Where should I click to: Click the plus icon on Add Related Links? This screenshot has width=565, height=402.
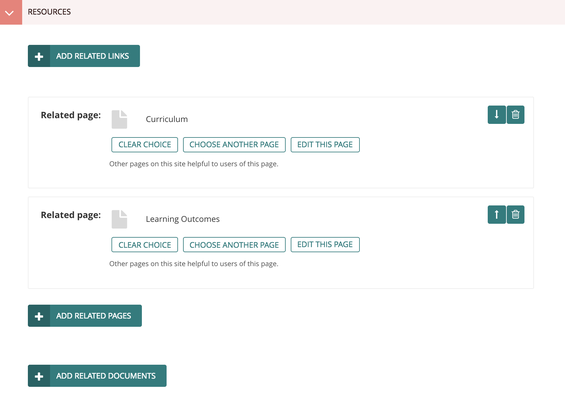pyautogui.click(x=39, y=56)
